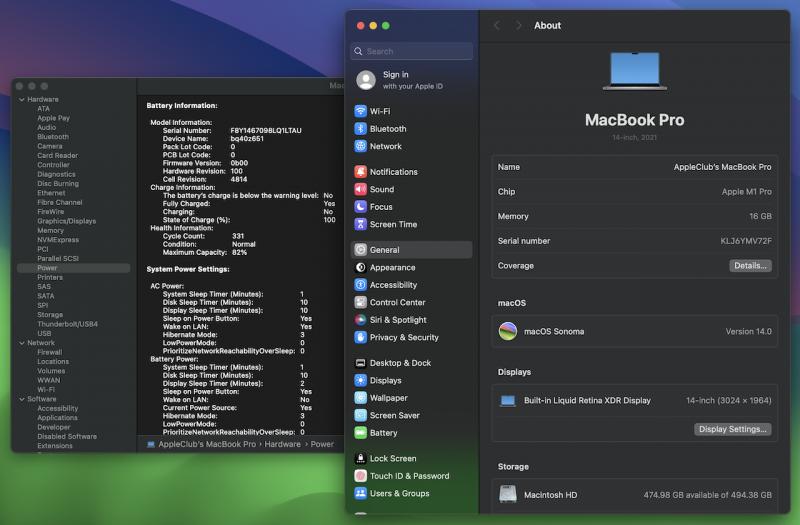Open Screen Time settings
Screen dimensions: 800x525
point(393,225)
